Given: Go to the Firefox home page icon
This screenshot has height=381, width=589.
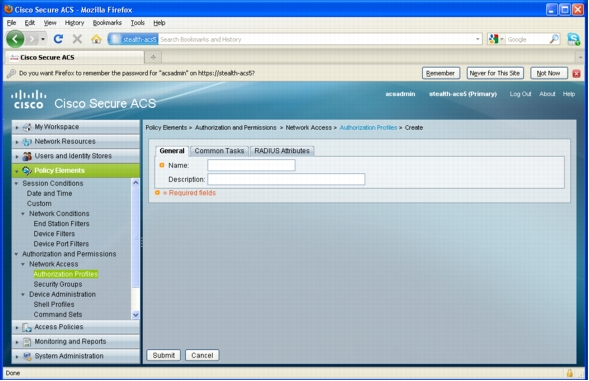Looking at the screenshot, I should click(x=96, y=39).
